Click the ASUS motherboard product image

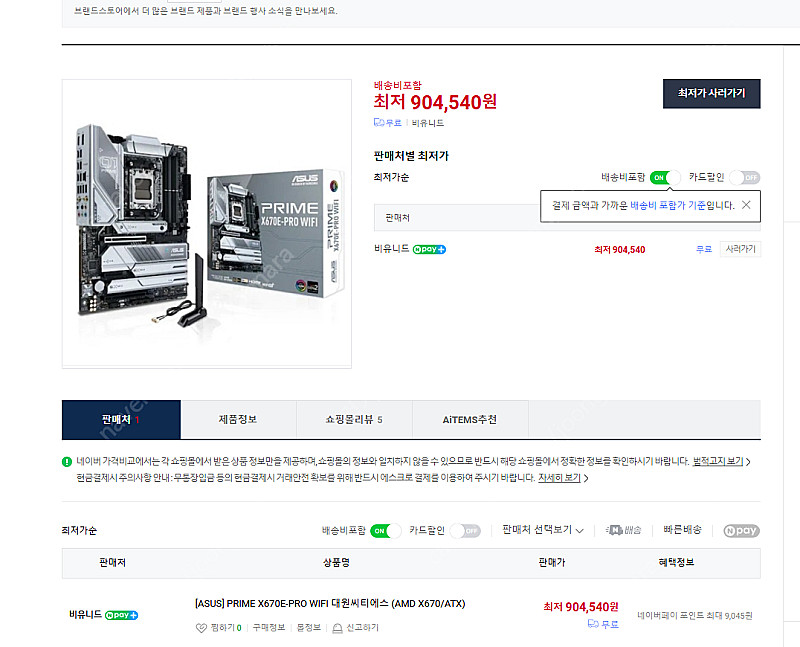point(207,223)
